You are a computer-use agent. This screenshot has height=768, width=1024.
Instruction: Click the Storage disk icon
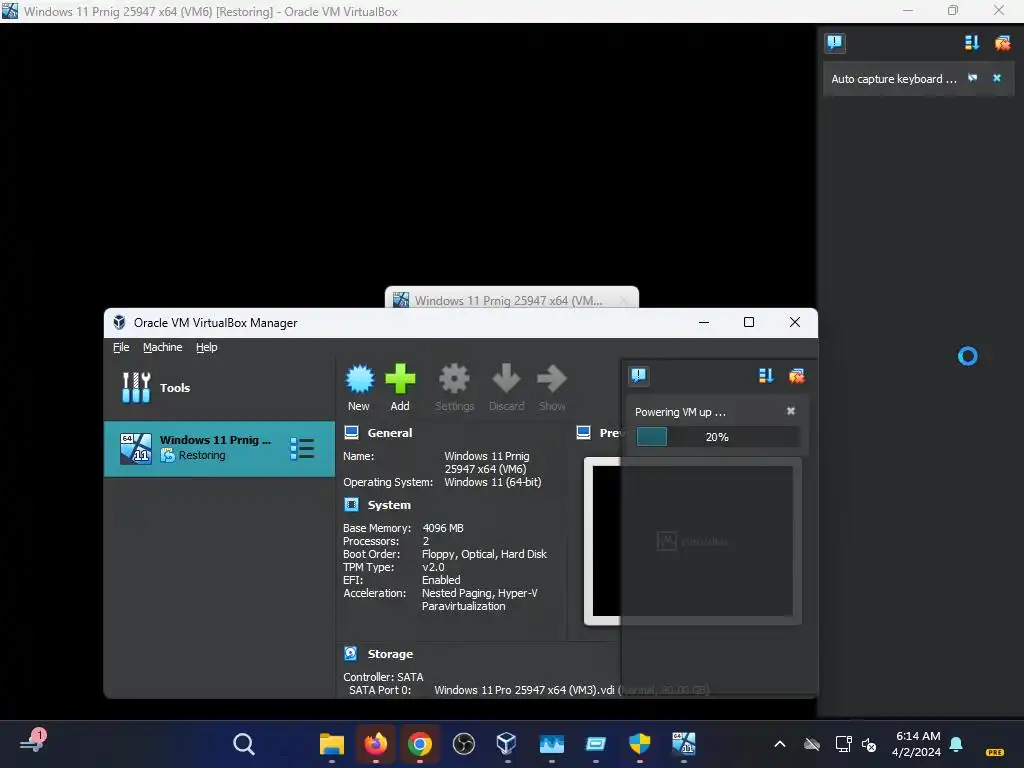coord(351,653)
